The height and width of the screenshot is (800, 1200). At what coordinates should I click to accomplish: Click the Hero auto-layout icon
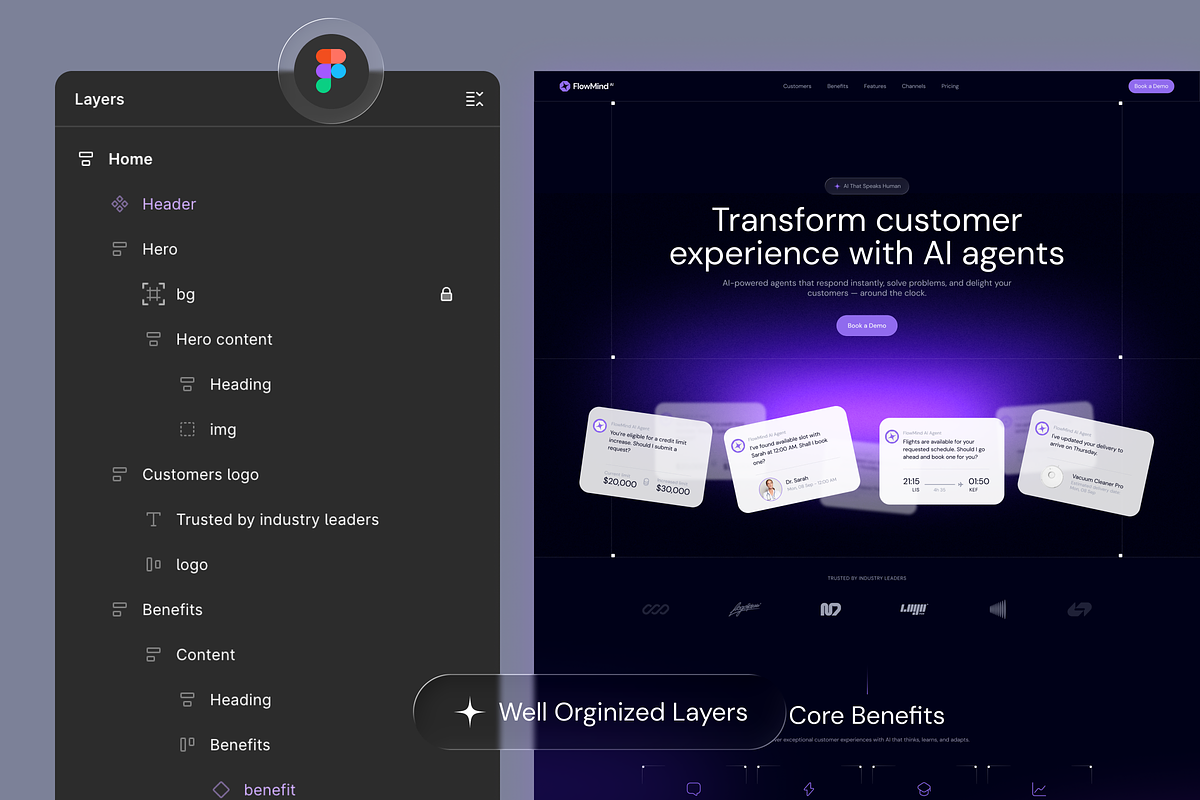[120, 249]
